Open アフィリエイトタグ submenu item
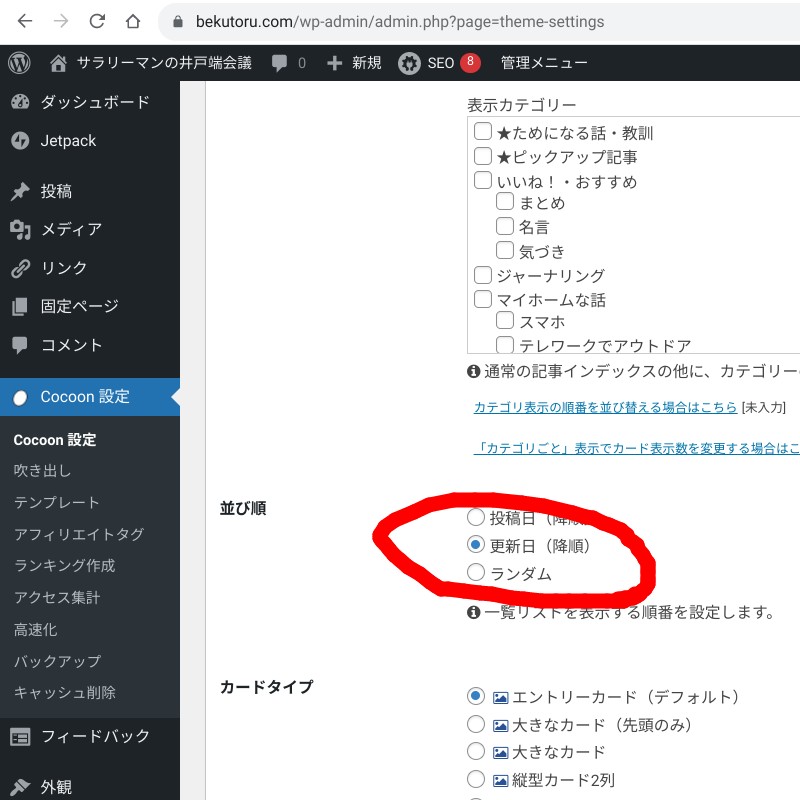The width and height of the screenshot is (800, 800). pyautogui.click(x=79, y=534)
